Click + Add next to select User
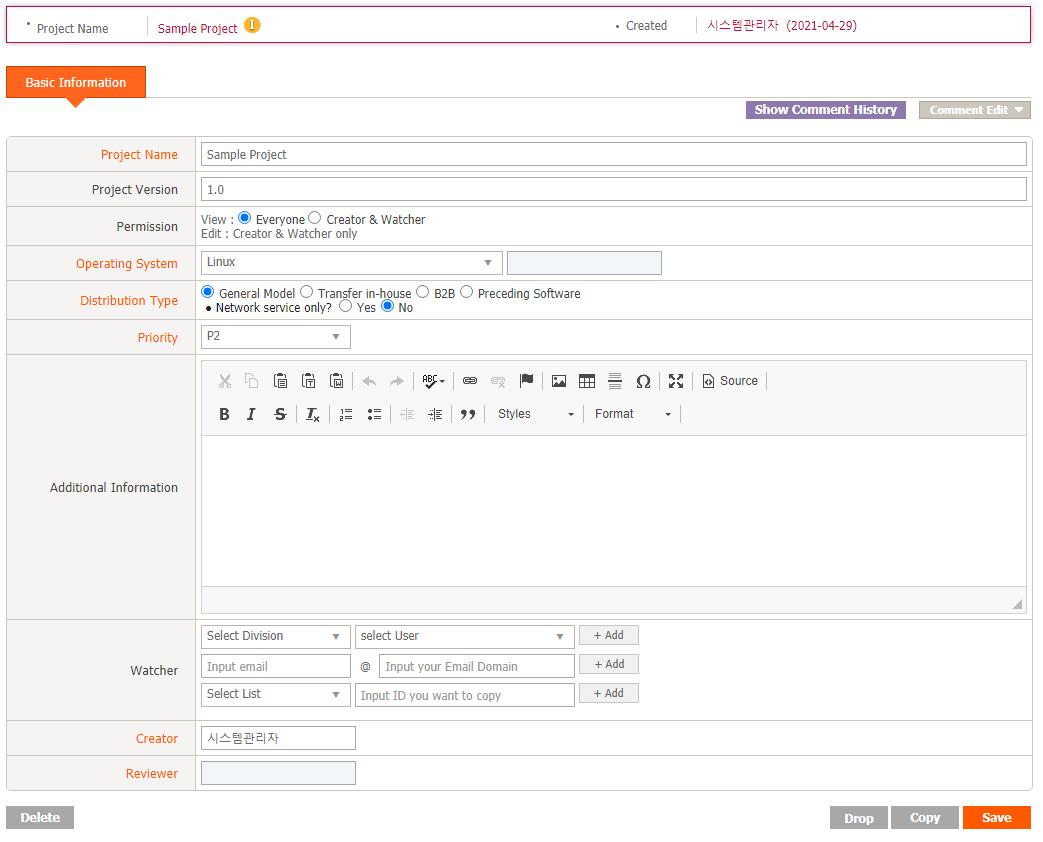 (609, 635)
